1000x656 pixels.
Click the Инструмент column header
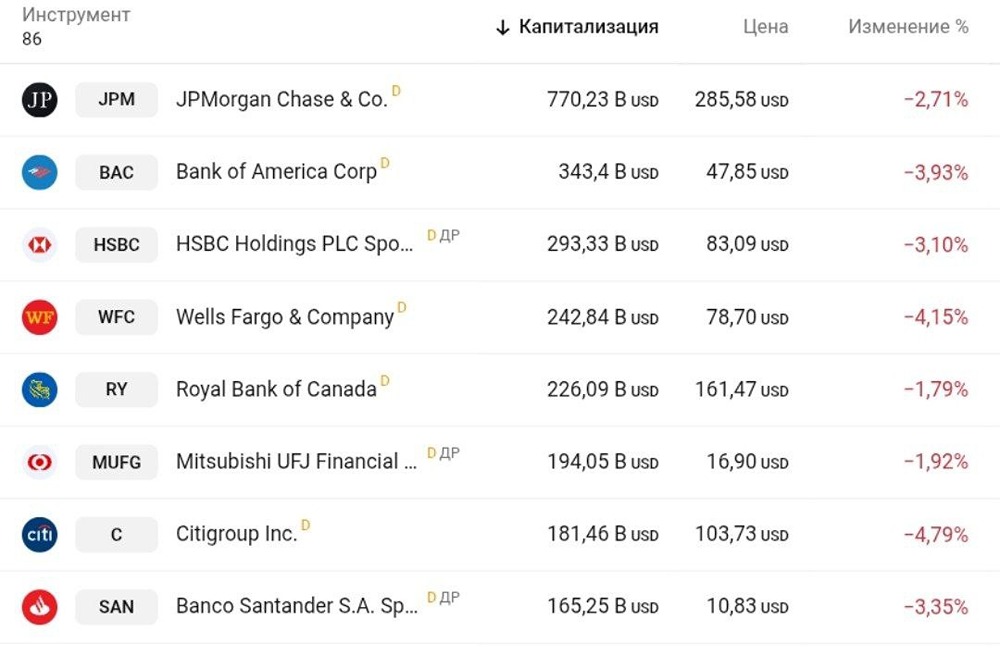(x=76, y=16)
